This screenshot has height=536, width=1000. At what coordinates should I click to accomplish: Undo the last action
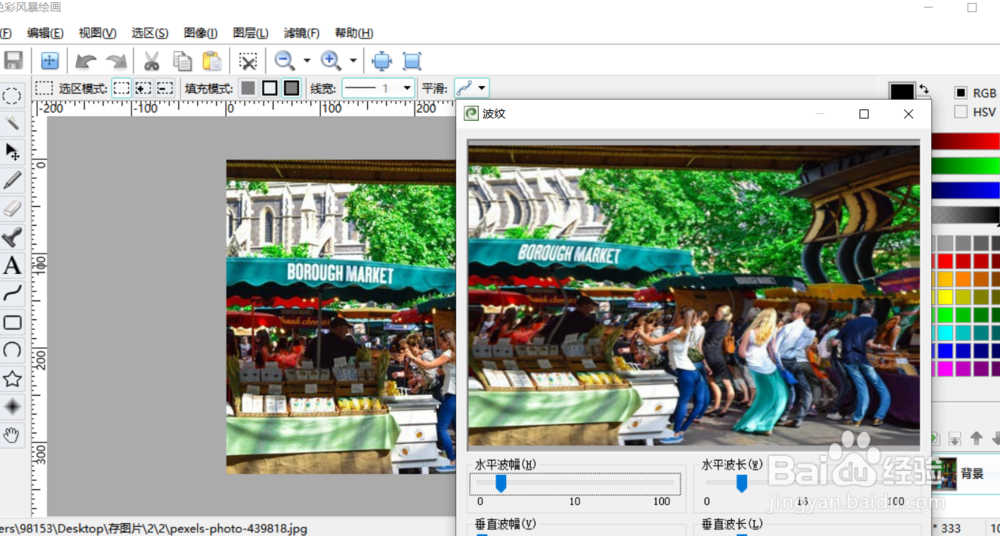pos(85,61)
